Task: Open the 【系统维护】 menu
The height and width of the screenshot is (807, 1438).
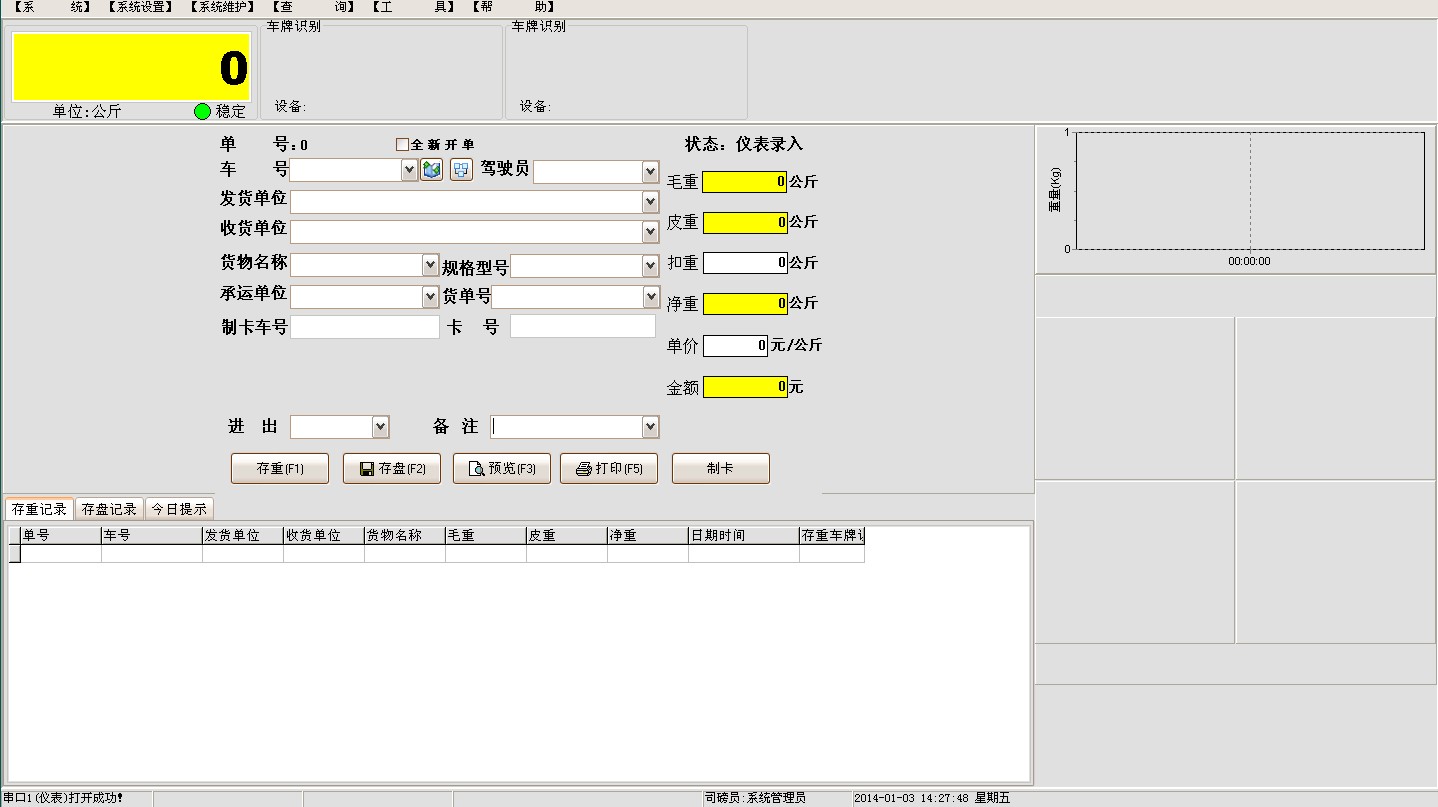Action: point(224,7)
